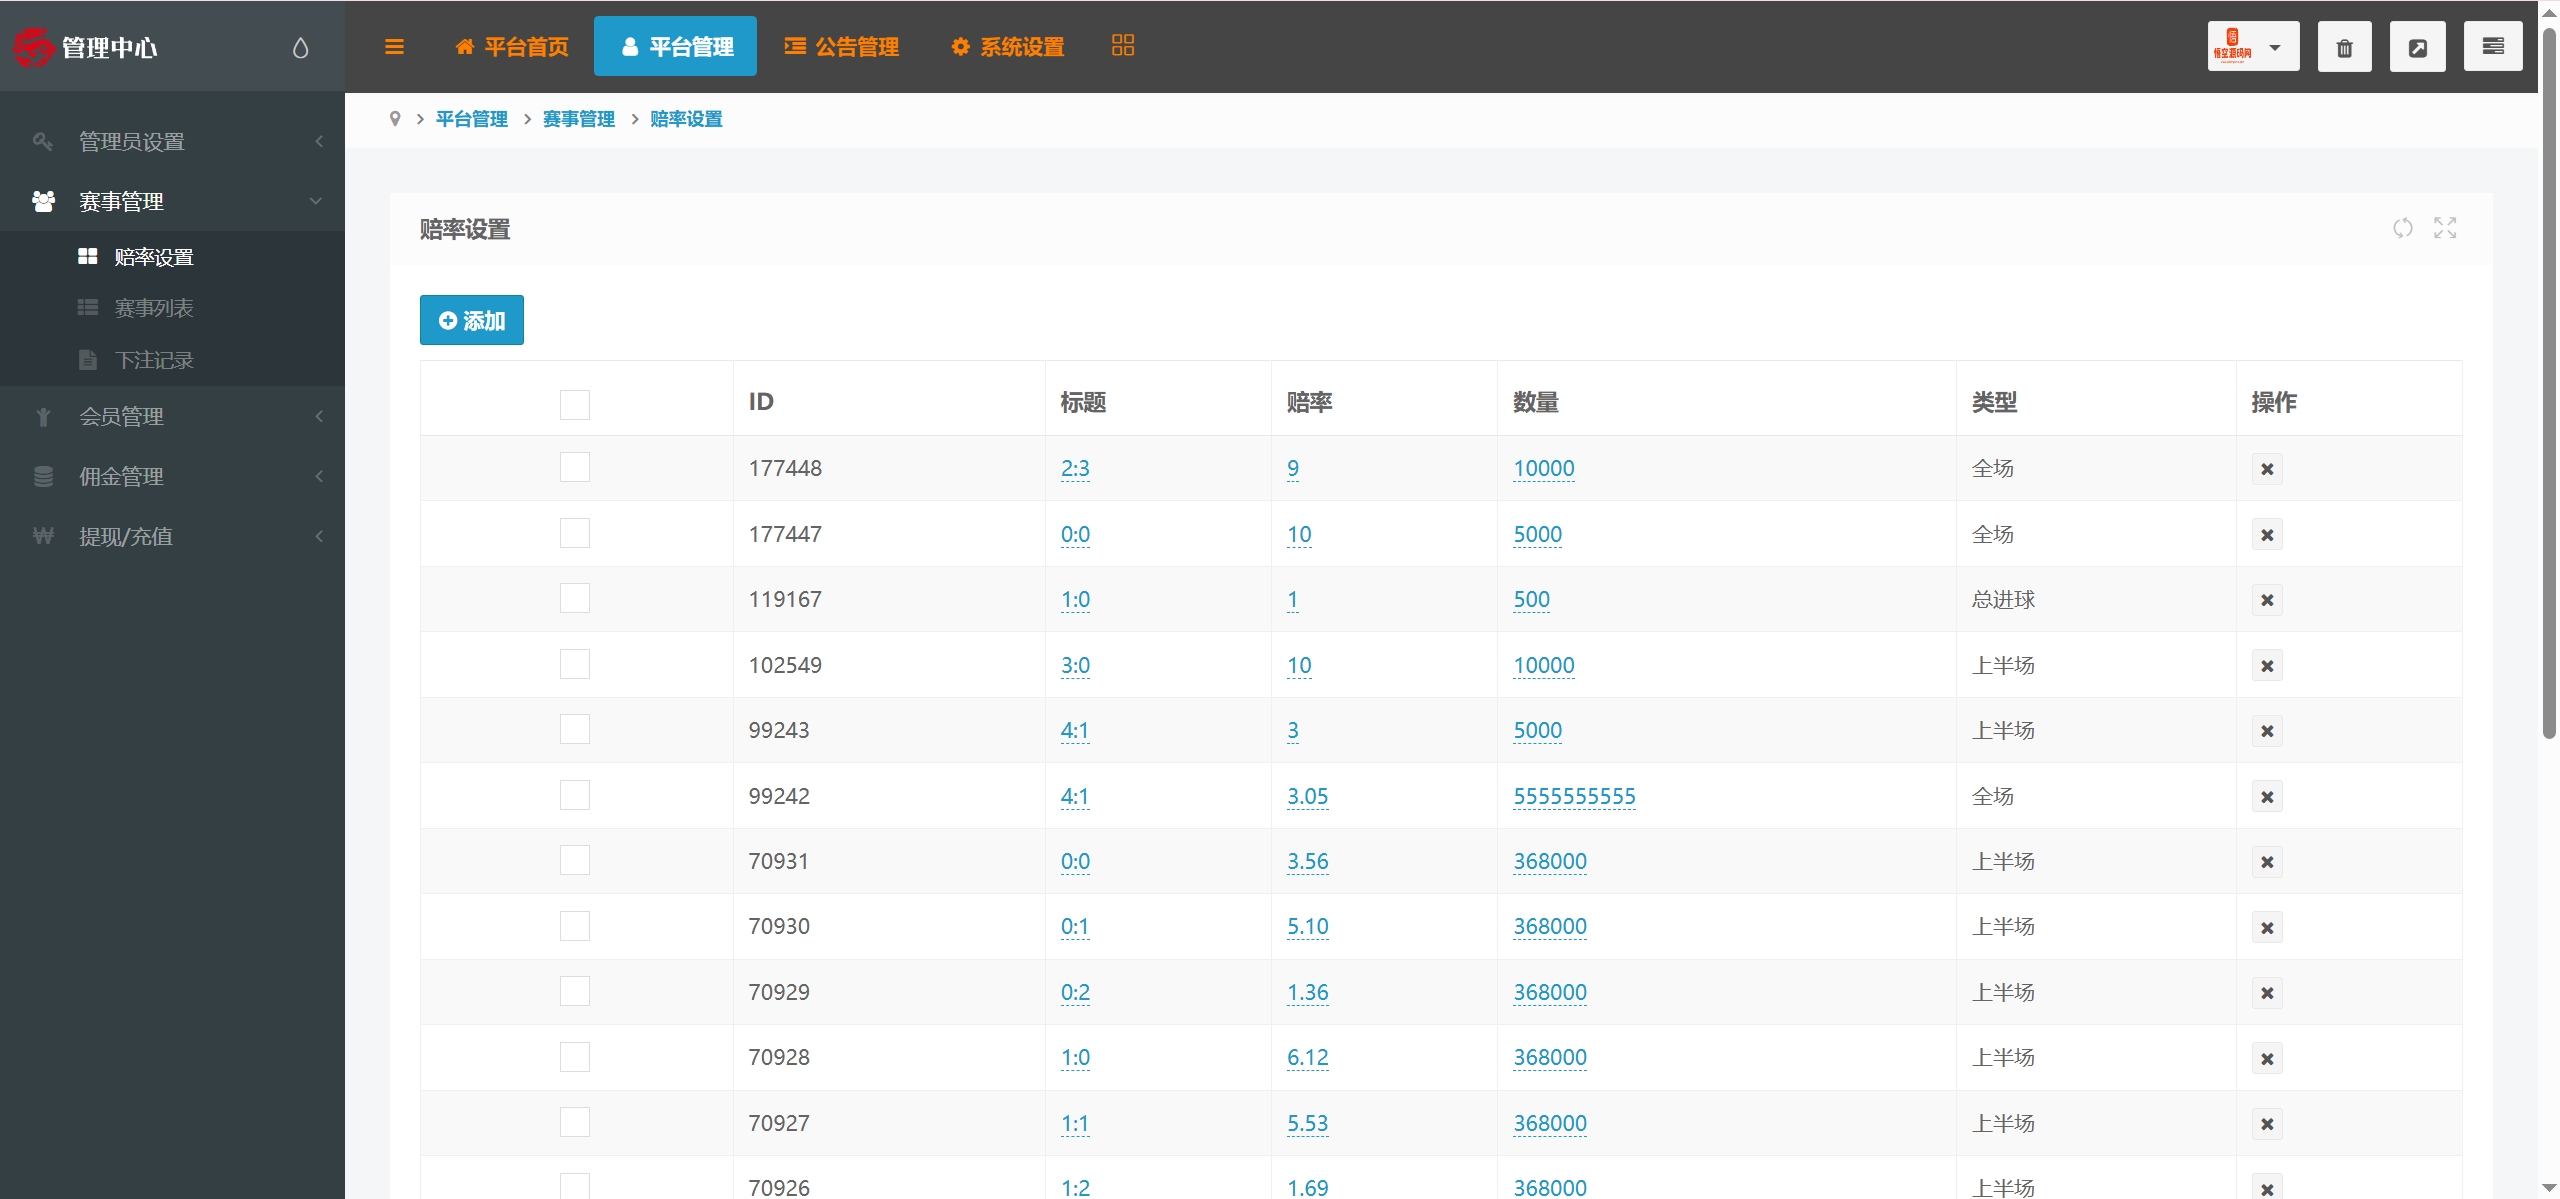Click 赛事管理 breadcrumb link
The width and height of the screenshot is (2560, 1199).
point(578,119)
